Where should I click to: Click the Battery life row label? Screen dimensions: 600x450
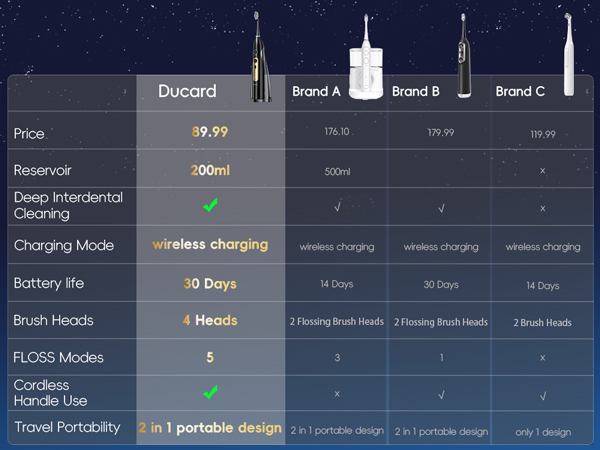click(x=49, y=283)
